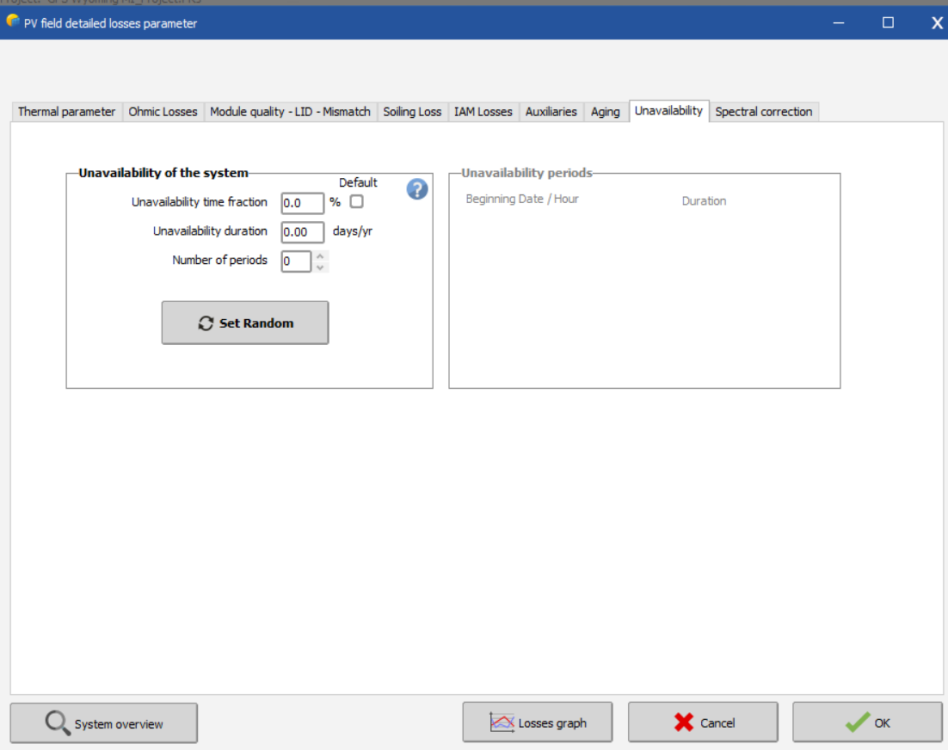Image resolution: width=948 pixels, height=750 pixels.
Task: Open the System overview
Action: pos(104,723)
